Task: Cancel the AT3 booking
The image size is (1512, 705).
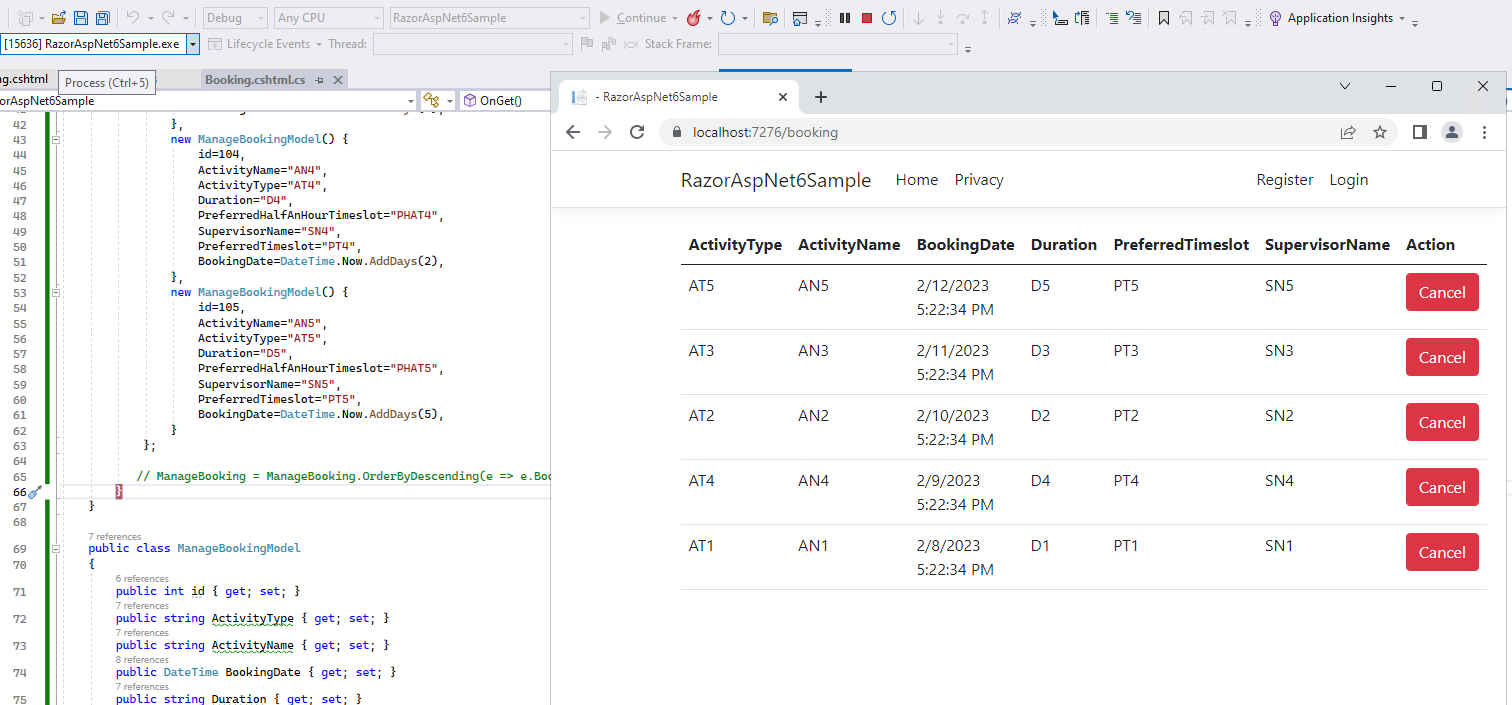Action: [x=1442, y=357]
